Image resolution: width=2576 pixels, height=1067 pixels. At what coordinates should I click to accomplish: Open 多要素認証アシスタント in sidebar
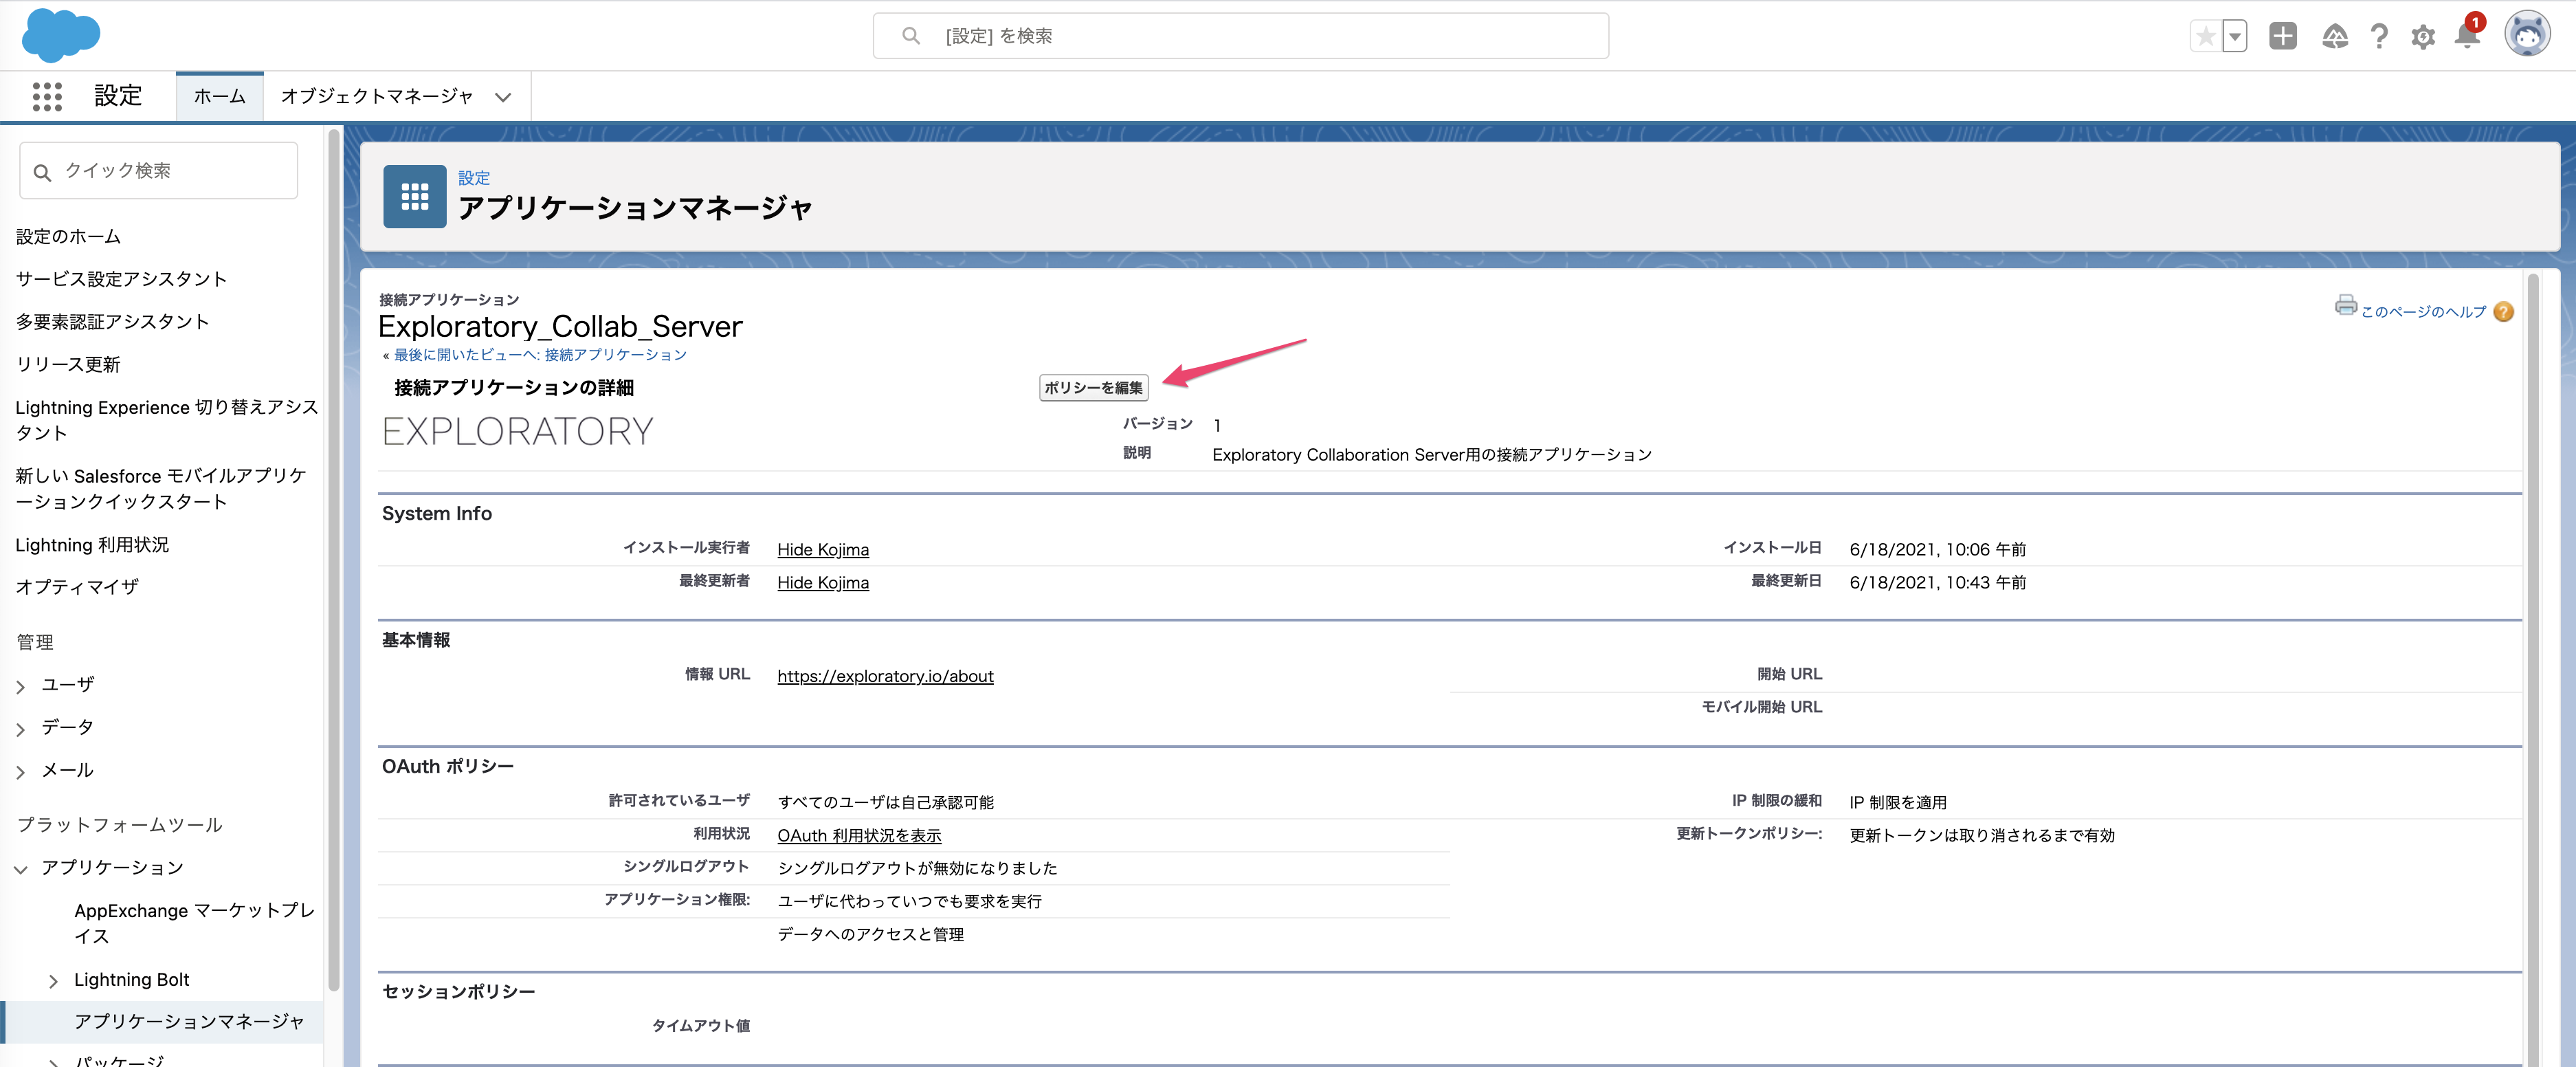(x=112, y=321)
